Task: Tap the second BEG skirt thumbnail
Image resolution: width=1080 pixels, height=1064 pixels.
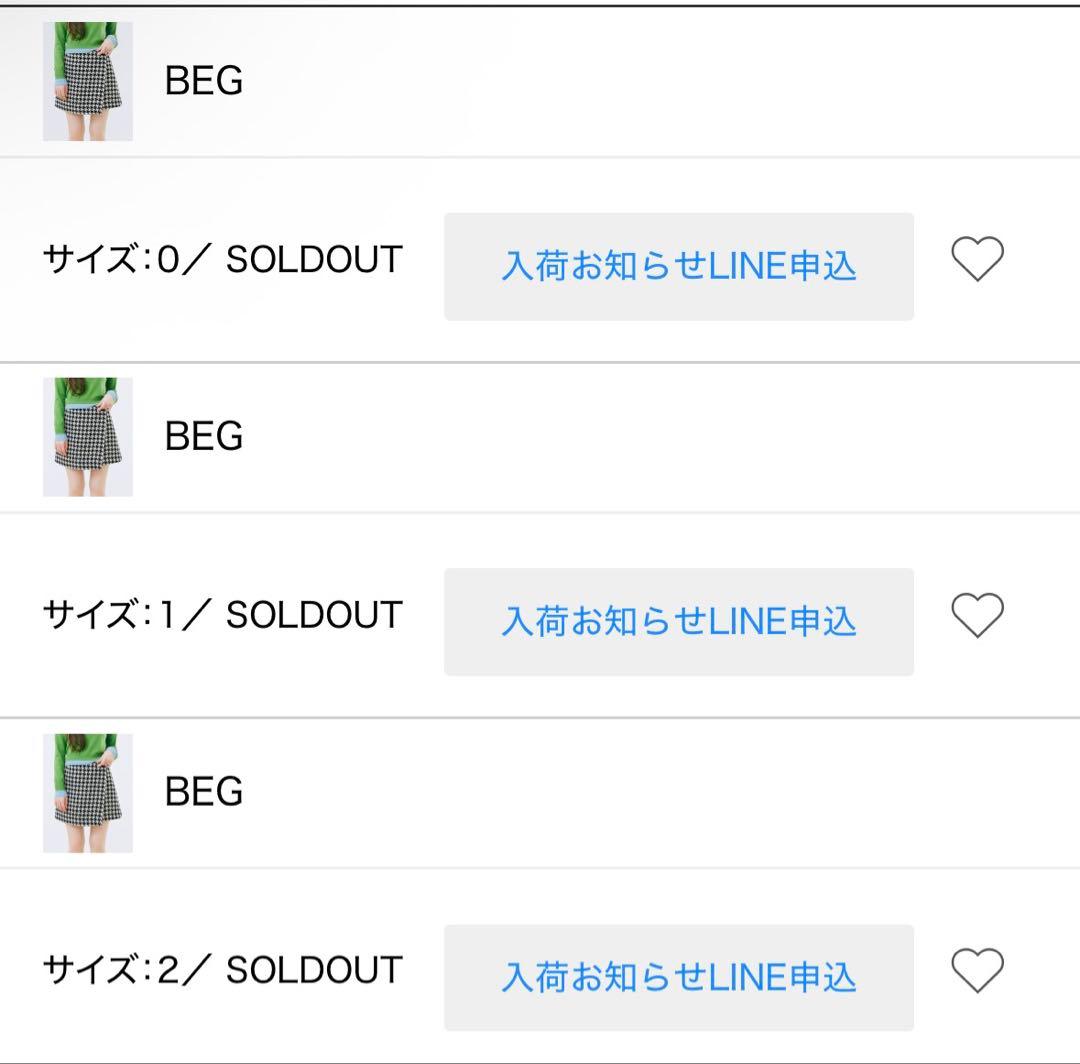Action: pyautogui.click(x=88, y=437)
